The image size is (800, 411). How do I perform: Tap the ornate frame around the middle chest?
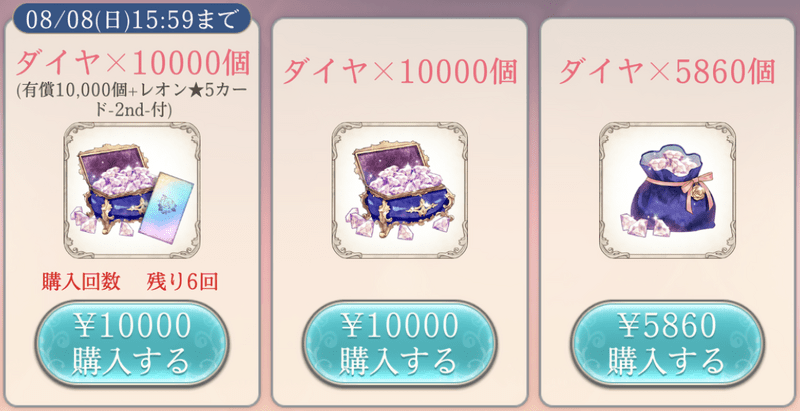(399, 190)
